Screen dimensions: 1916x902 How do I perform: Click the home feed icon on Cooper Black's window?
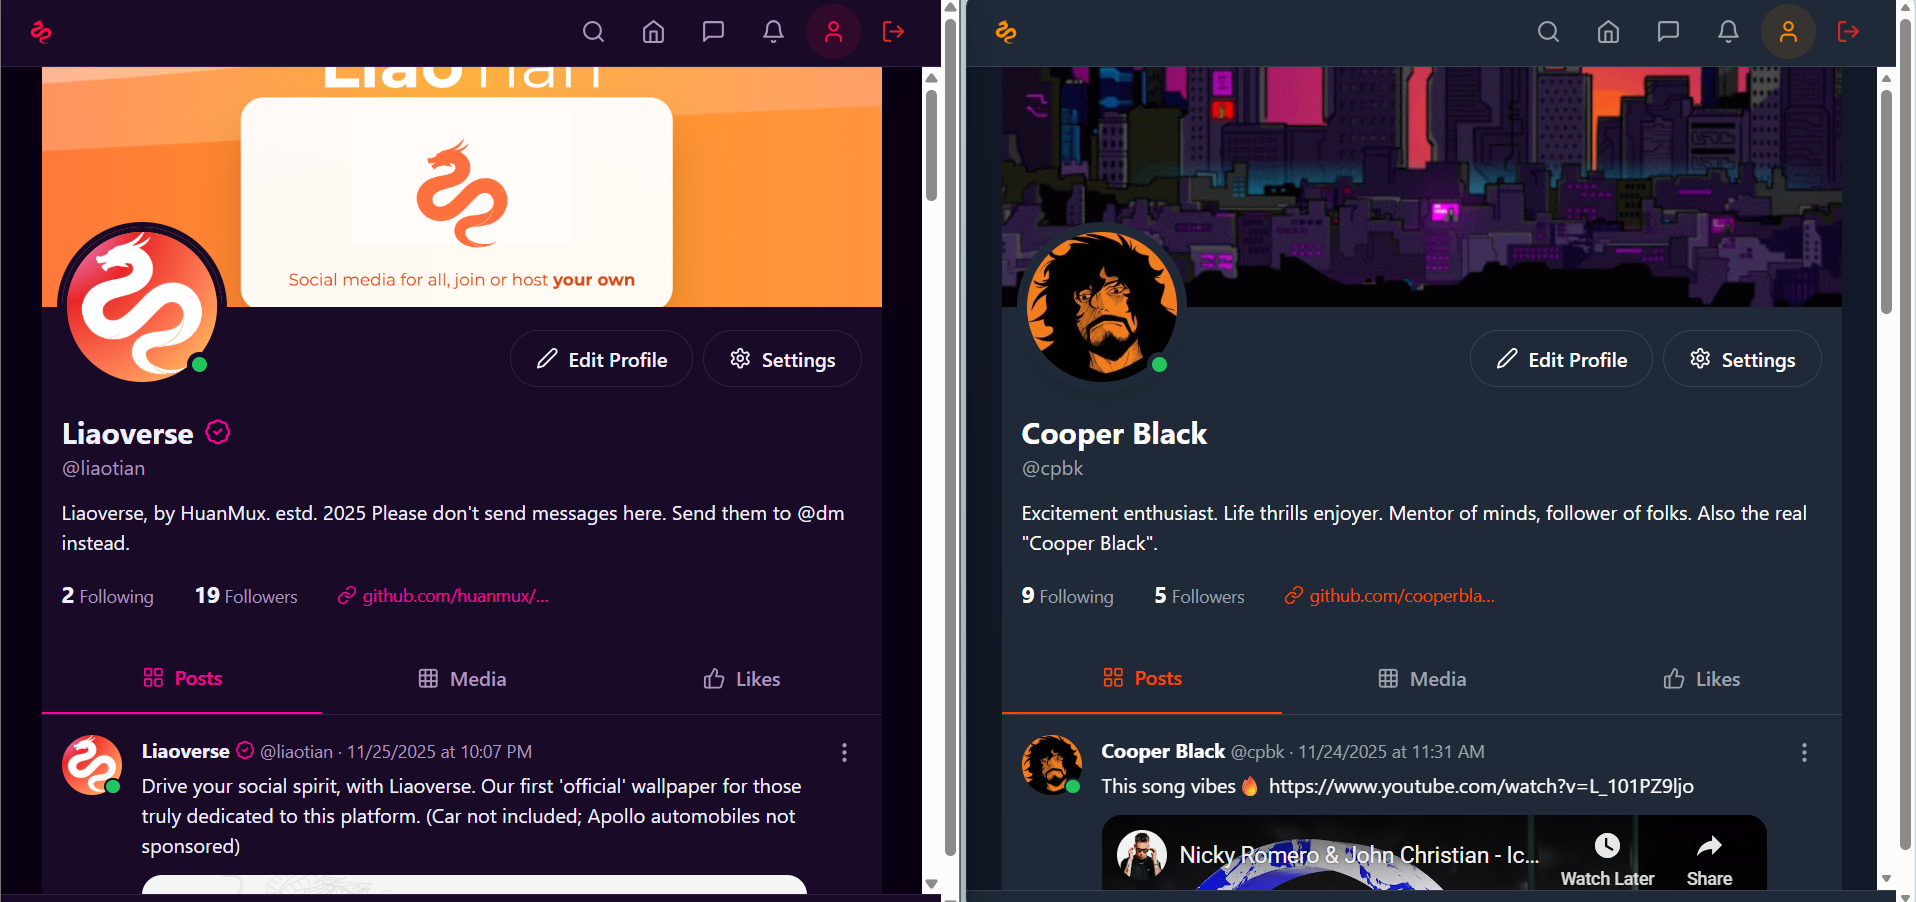point(1607,31)
